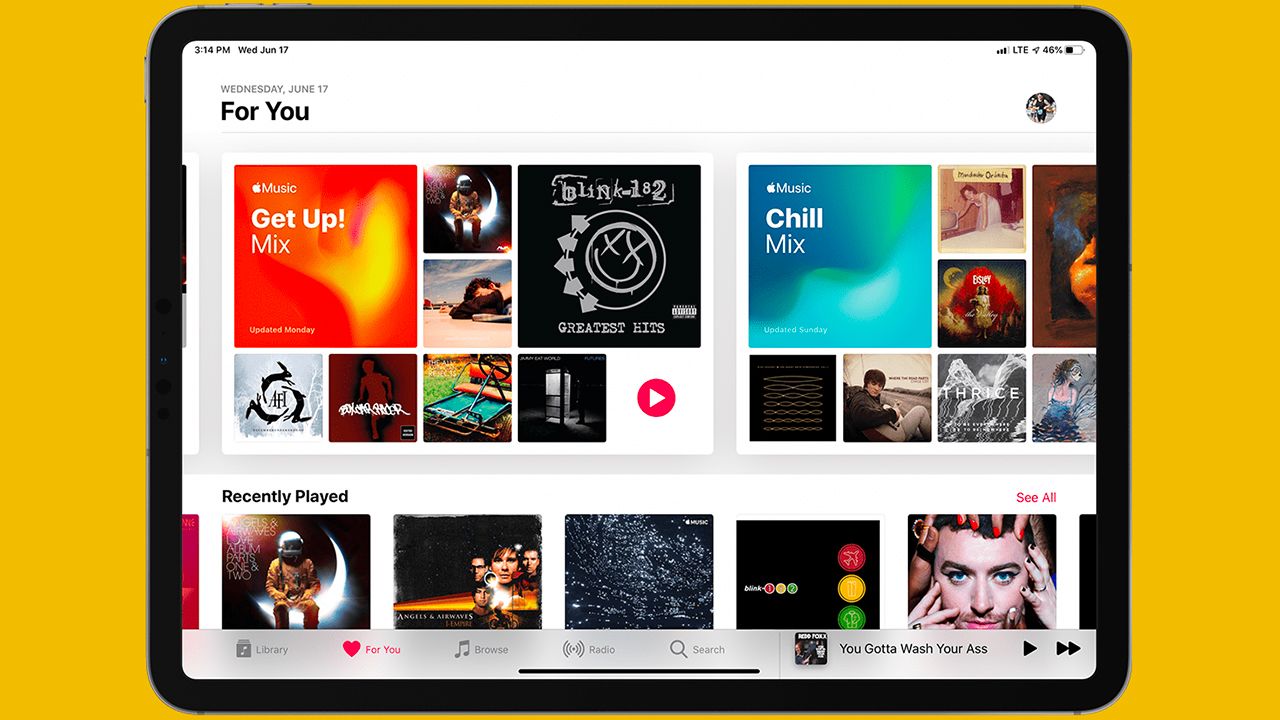Open Angels & Airwaves I-Empire album

[x=468, y=572]
